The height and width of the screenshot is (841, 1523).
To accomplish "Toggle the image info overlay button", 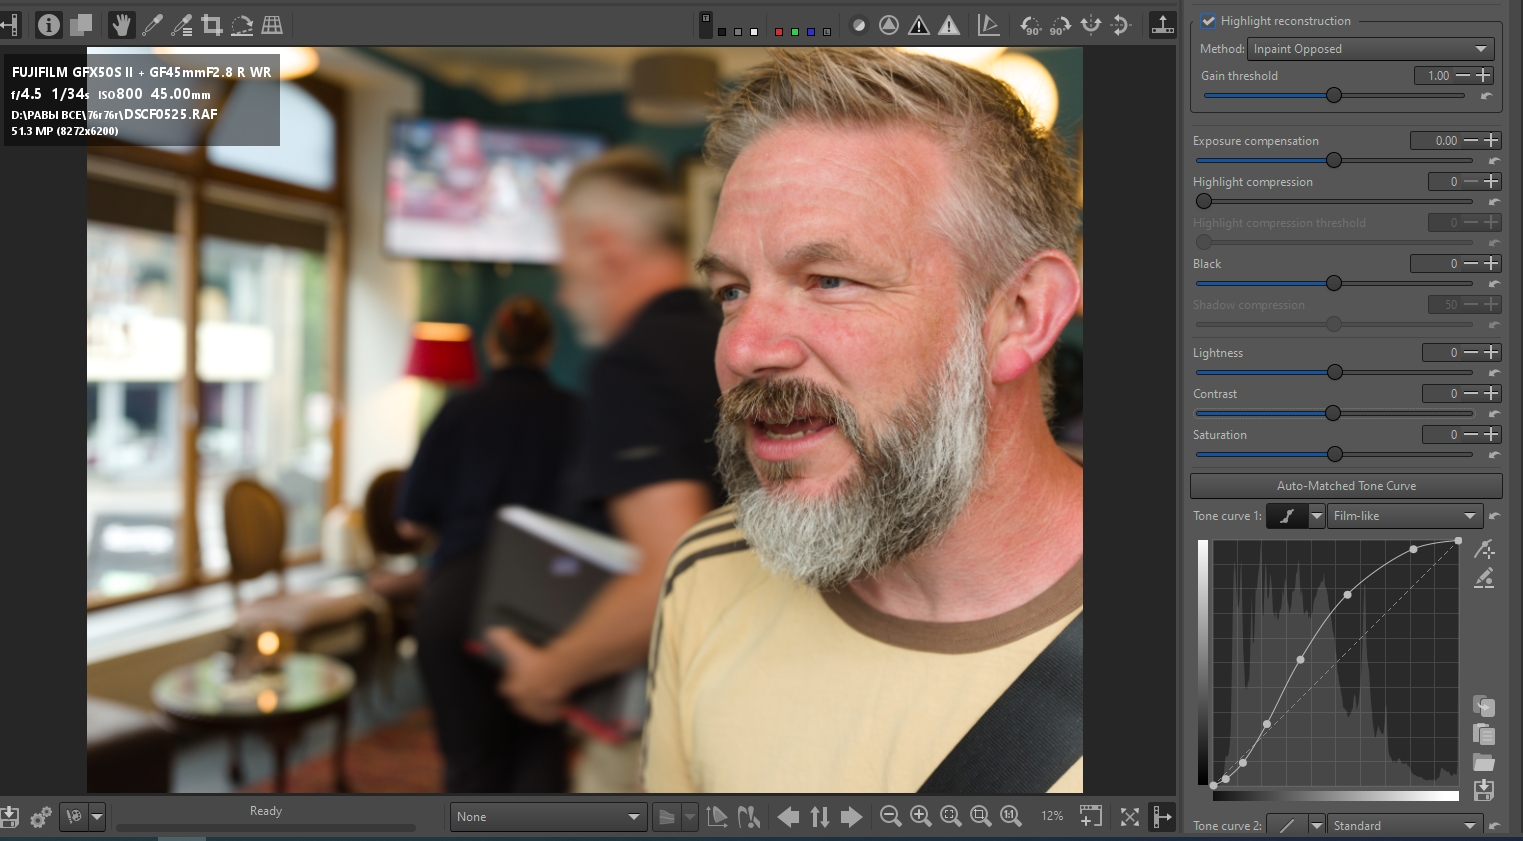I will coord(48,25).
